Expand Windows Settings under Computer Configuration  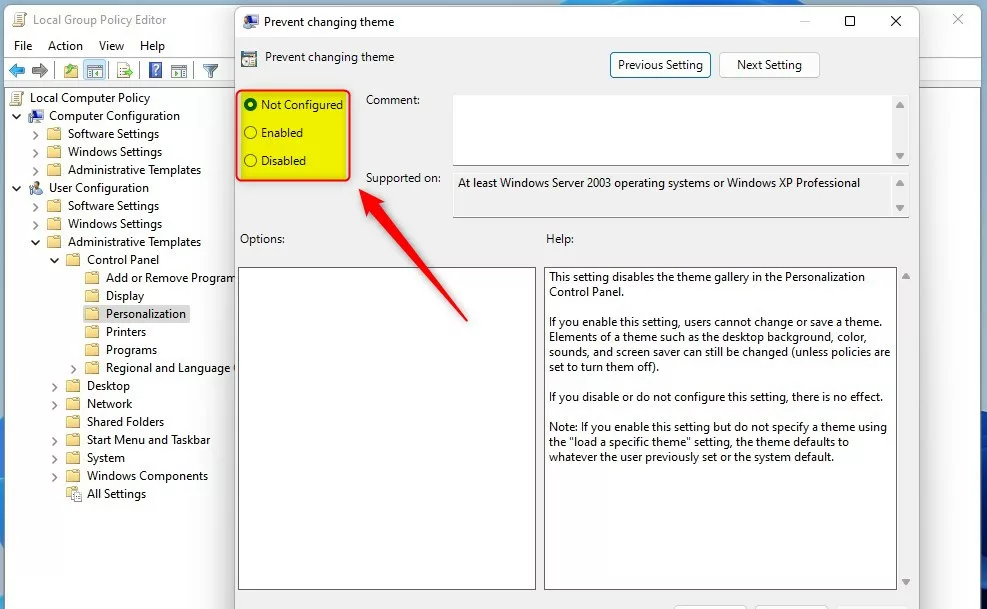tap(36, 152)
